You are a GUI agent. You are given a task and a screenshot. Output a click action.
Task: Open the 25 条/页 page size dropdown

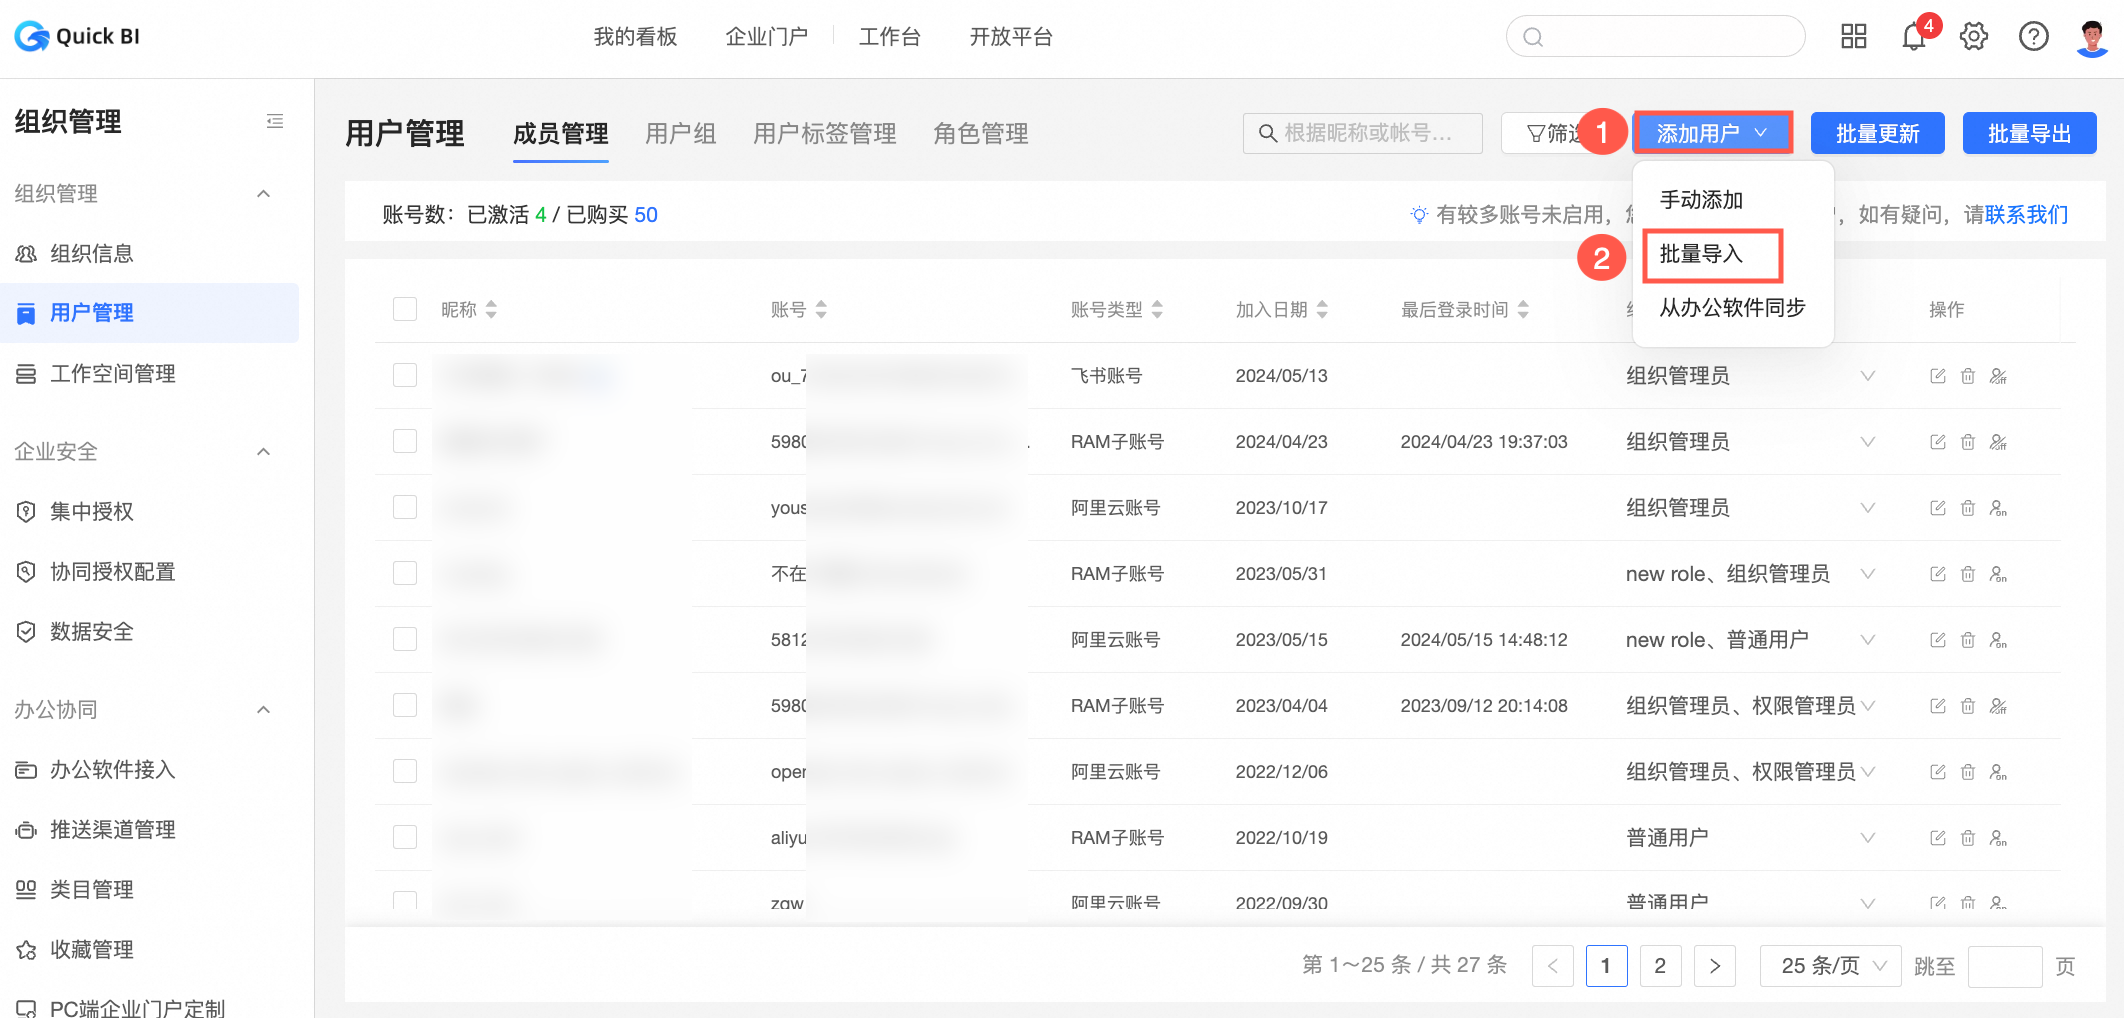point(1830,966)
